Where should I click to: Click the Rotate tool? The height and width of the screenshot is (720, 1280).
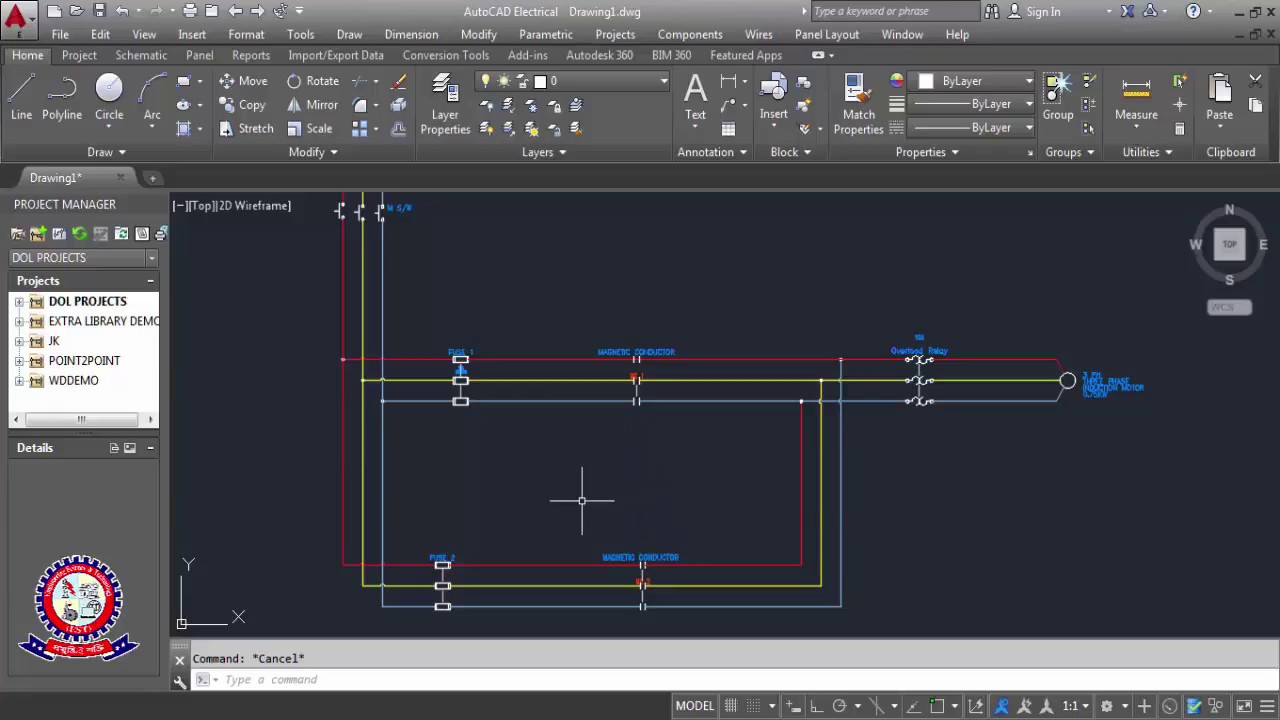click(313, 81)
